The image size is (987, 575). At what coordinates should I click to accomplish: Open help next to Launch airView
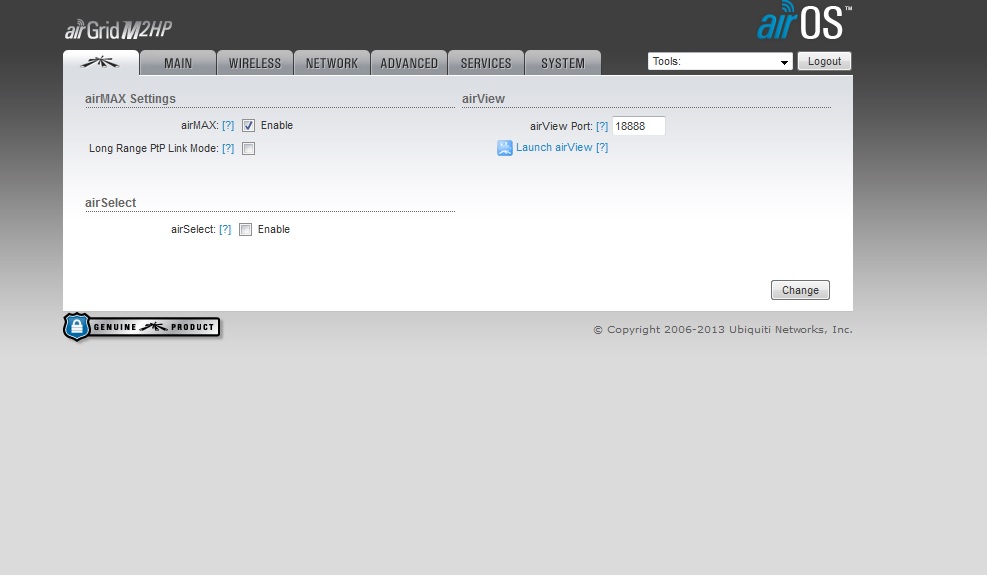pyautogui.click(x=602, y=147)
